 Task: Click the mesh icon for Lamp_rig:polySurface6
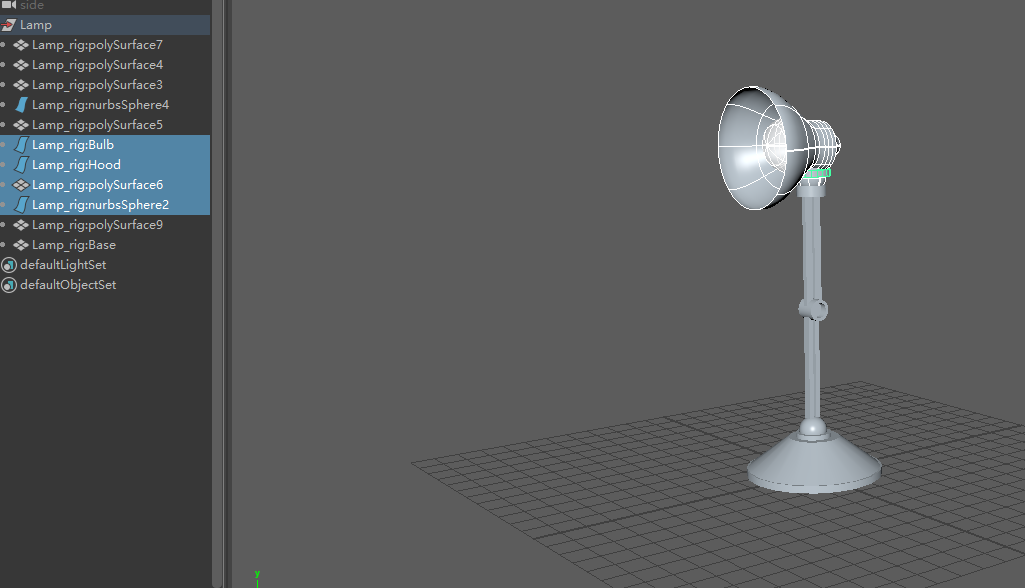[21, 185]
